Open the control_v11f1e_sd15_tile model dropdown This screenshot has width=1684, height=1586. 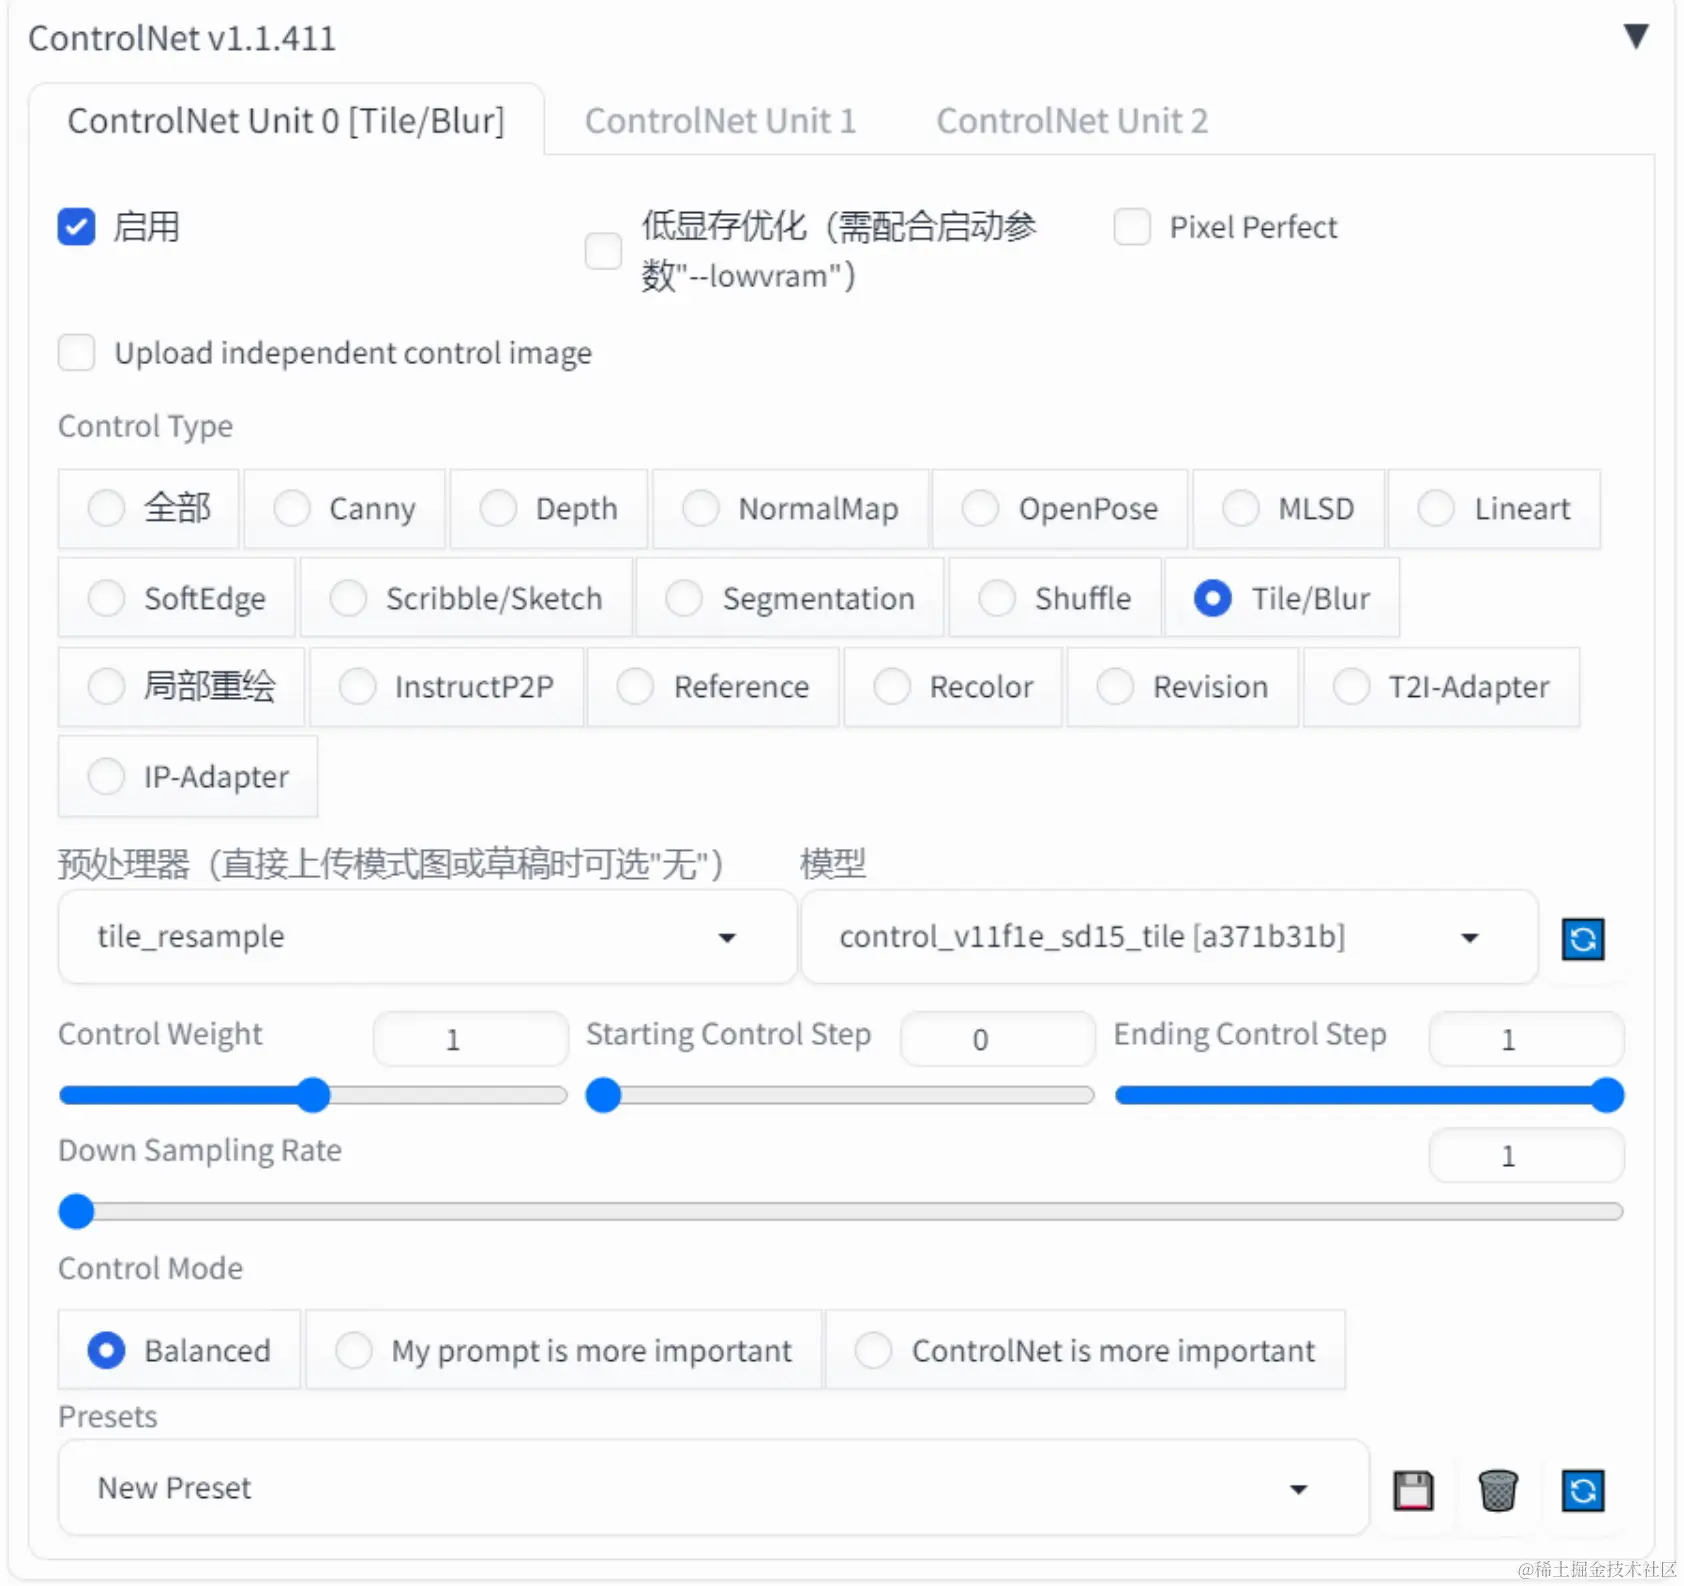pos(1169,937)
